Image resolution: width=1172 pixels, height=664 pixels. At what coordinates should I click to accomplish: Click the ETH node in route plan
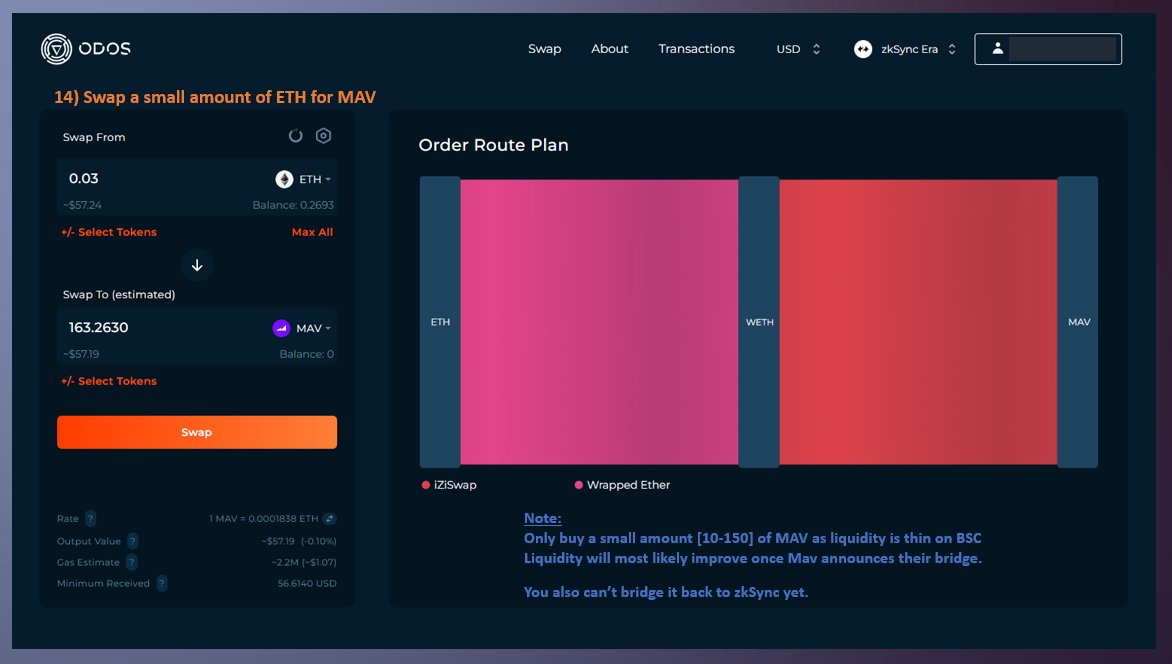[x=440, y=322]
